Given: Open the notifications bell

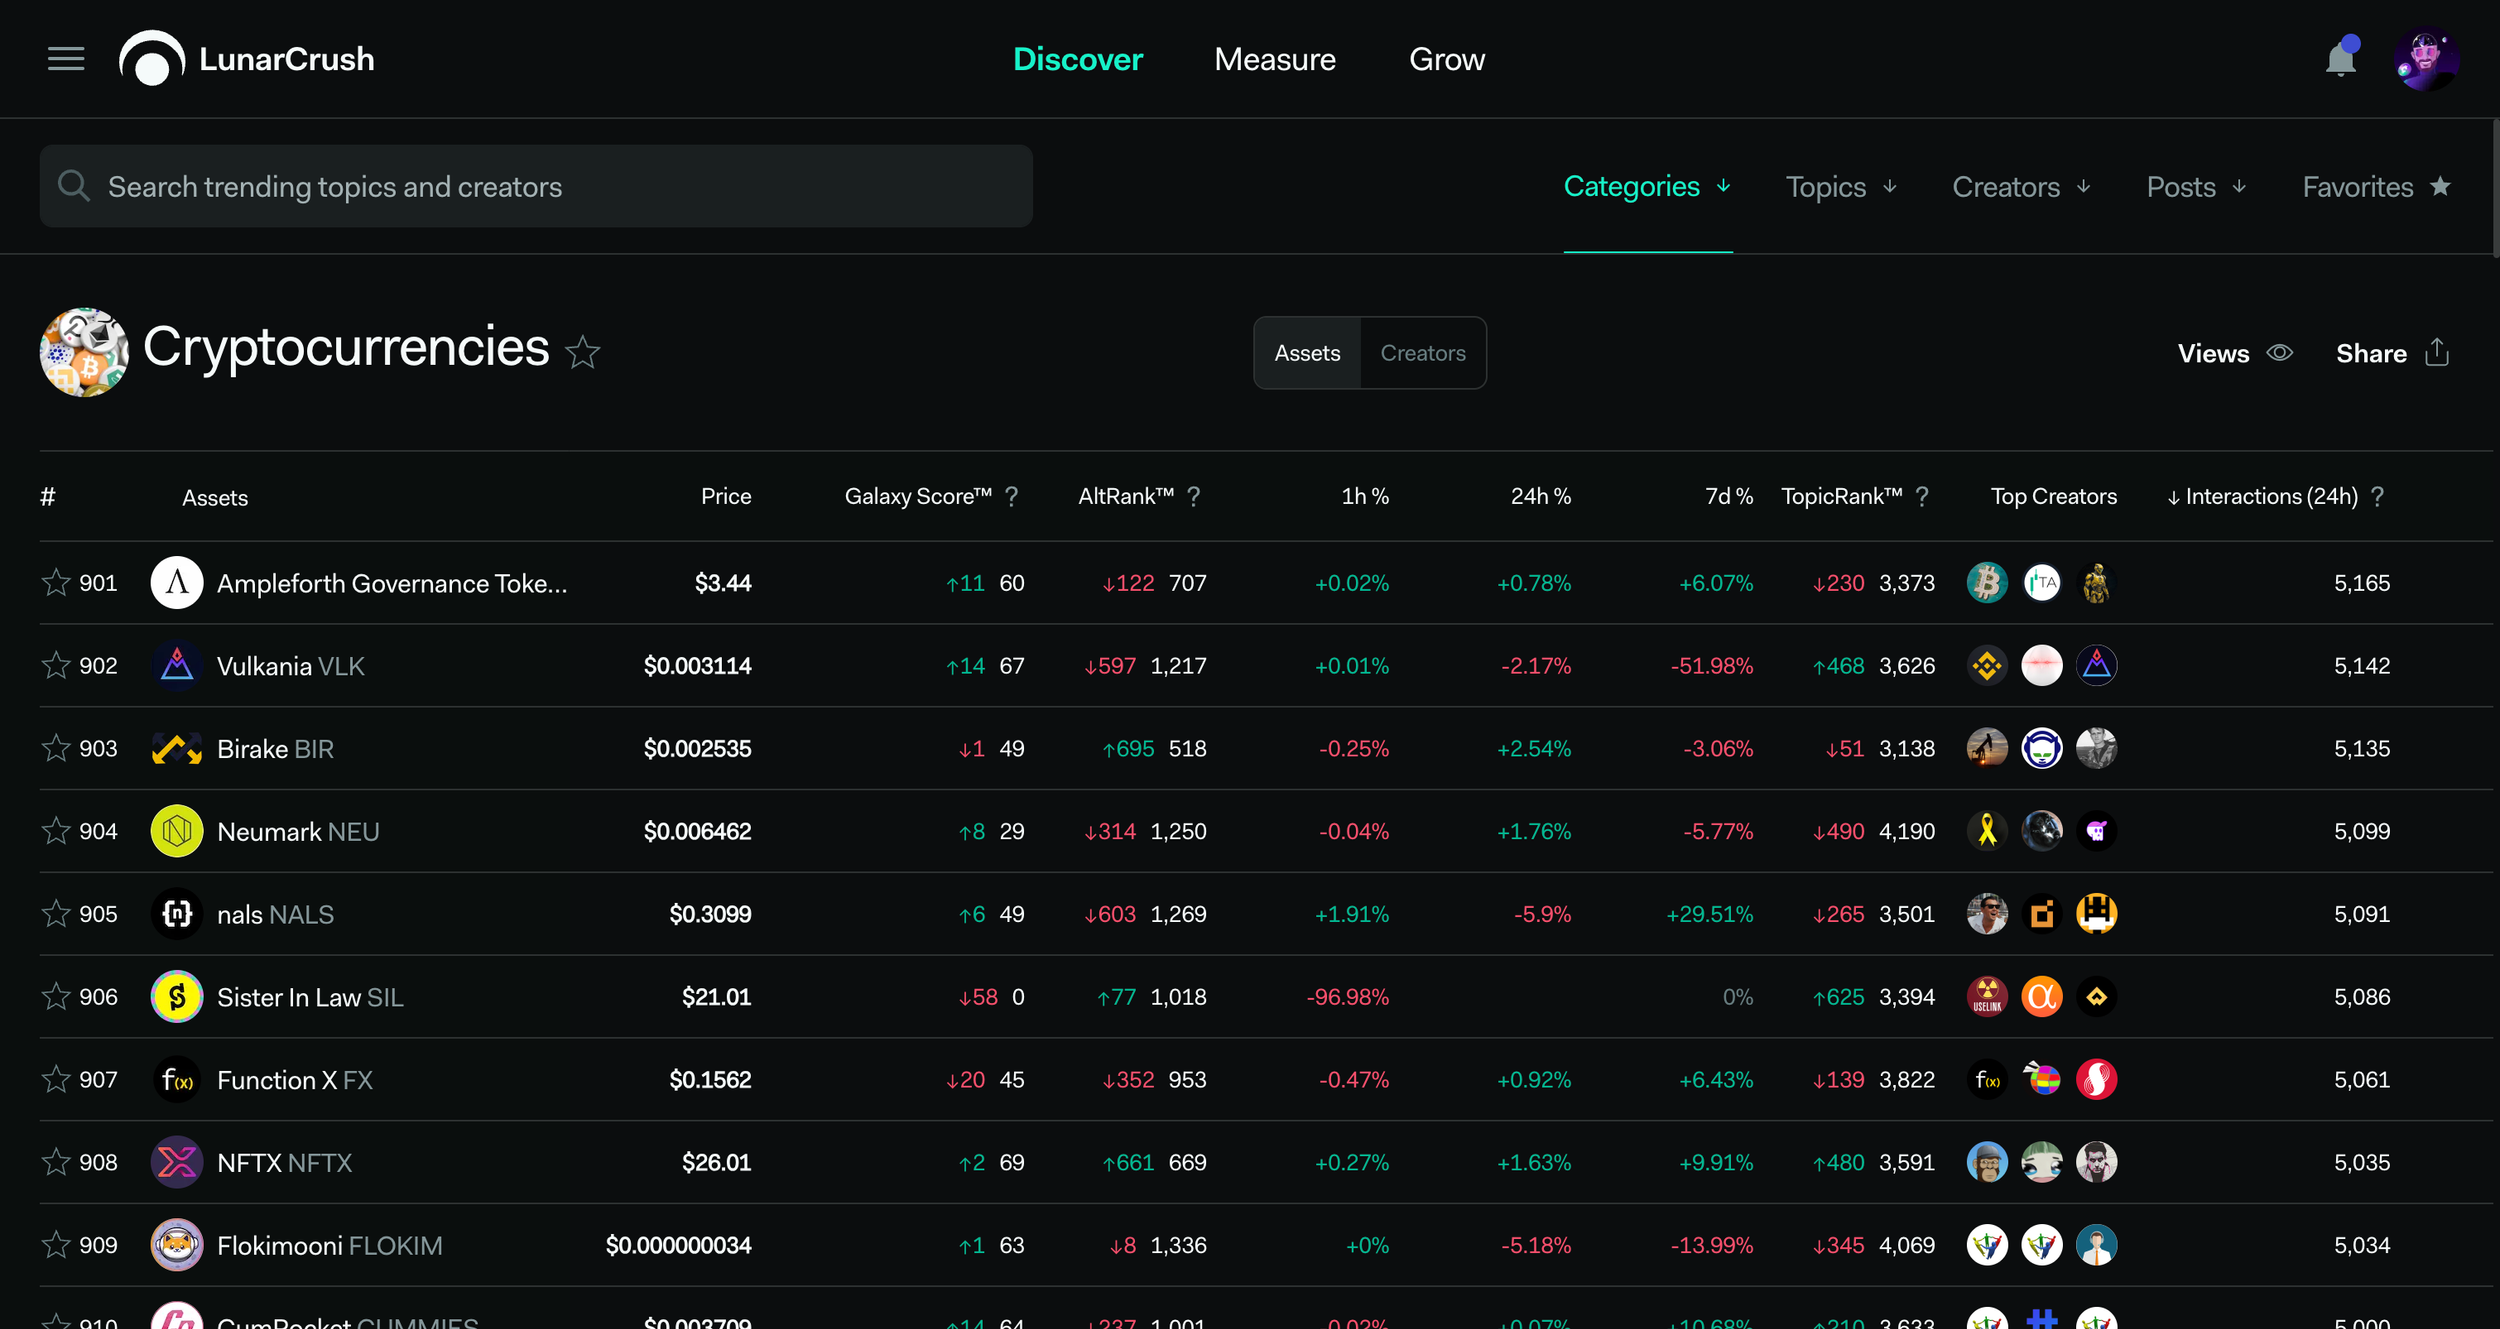Looking at the screenshot, I should tap(2341, 58).
